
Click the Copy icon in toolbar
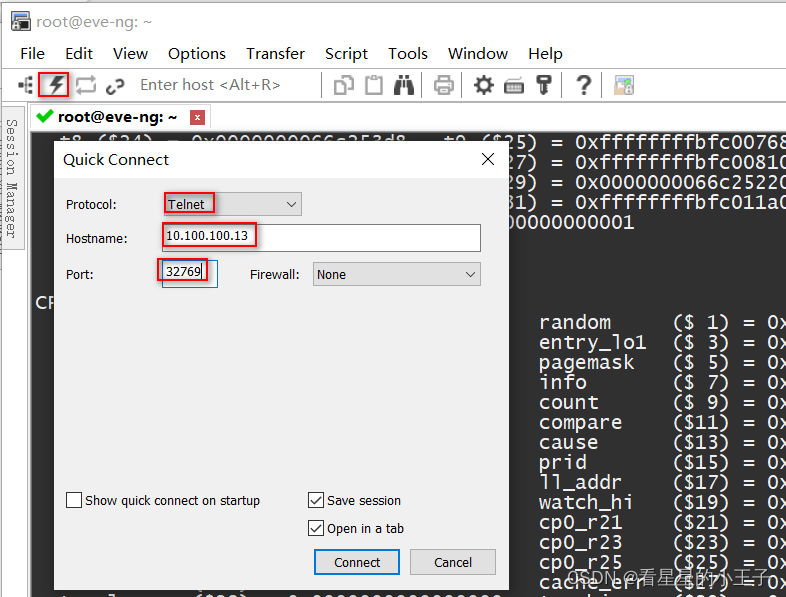pos(344,85)
